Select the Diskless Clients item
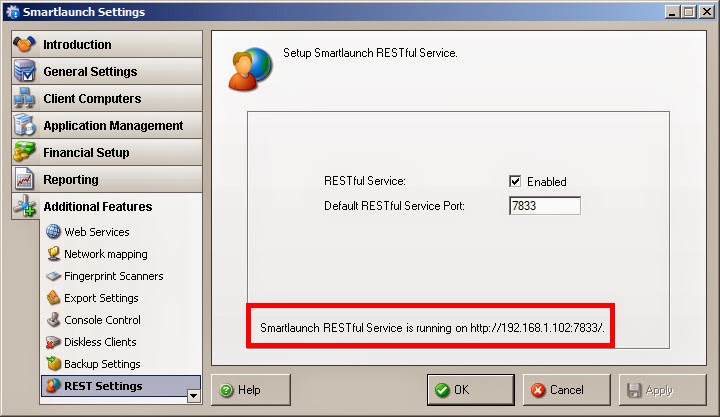 click(91, 342)
